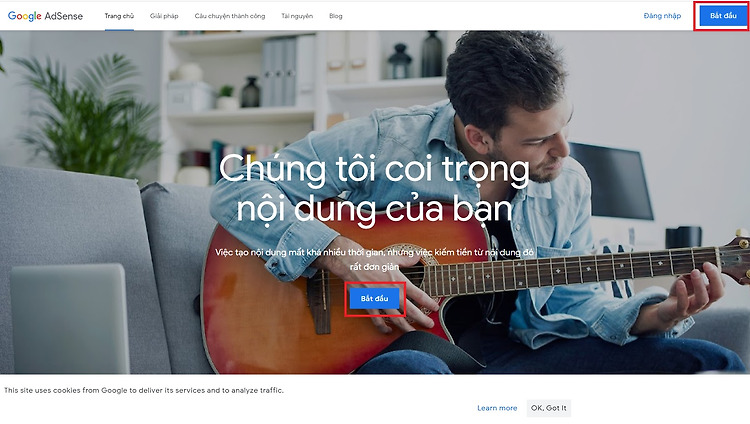750x424 pixels.
Task: Click the subheading about kiếm tiền từ nội dung
Action: 375,259
